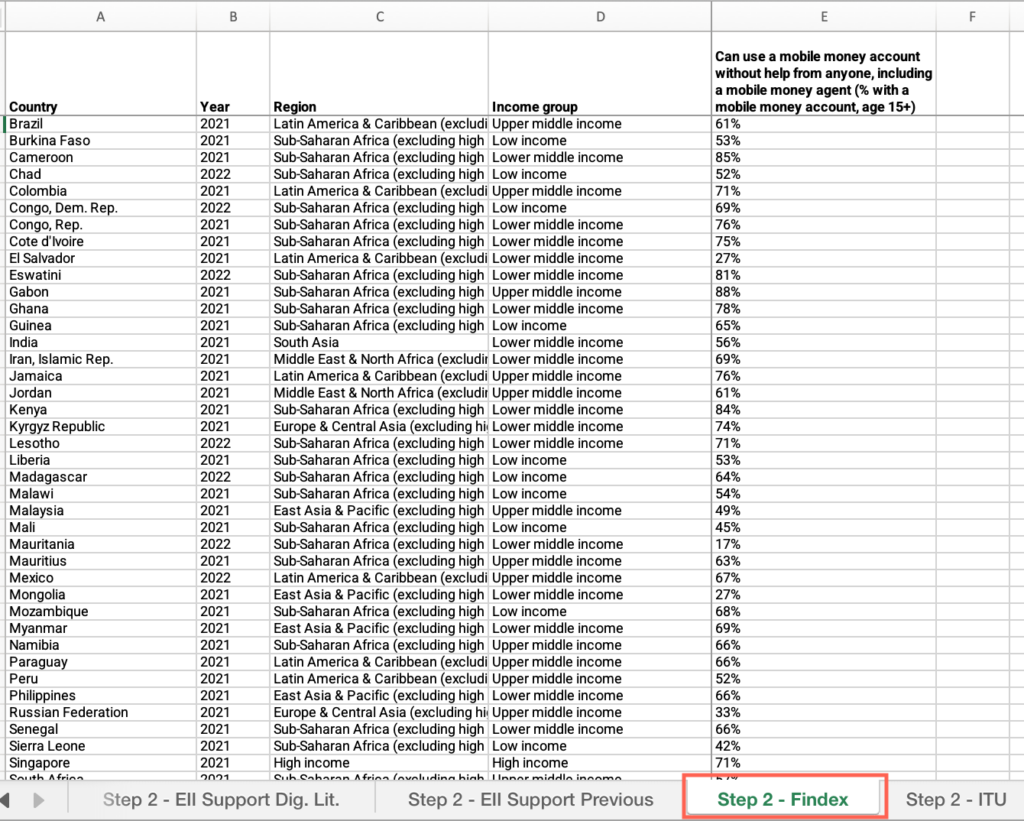Viewport: 1024px width, 821px height.
Task: Select the Mauritania cell
Action: 101,544
